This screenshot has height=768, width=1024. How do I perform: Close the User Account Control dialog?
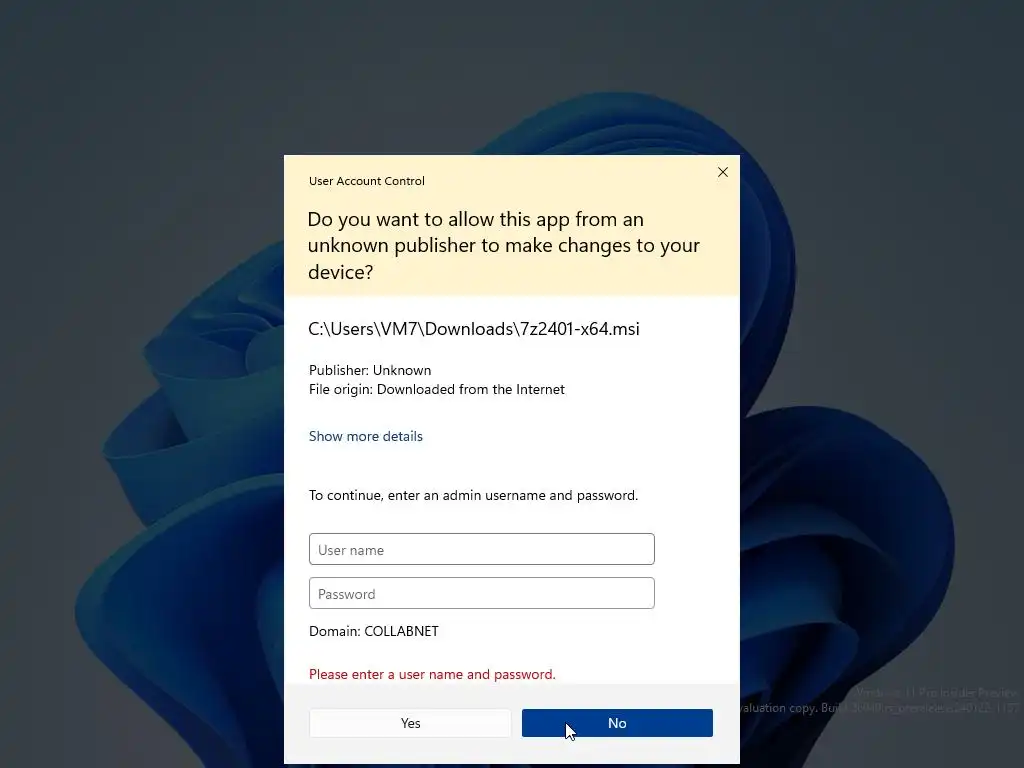[722, 172]
